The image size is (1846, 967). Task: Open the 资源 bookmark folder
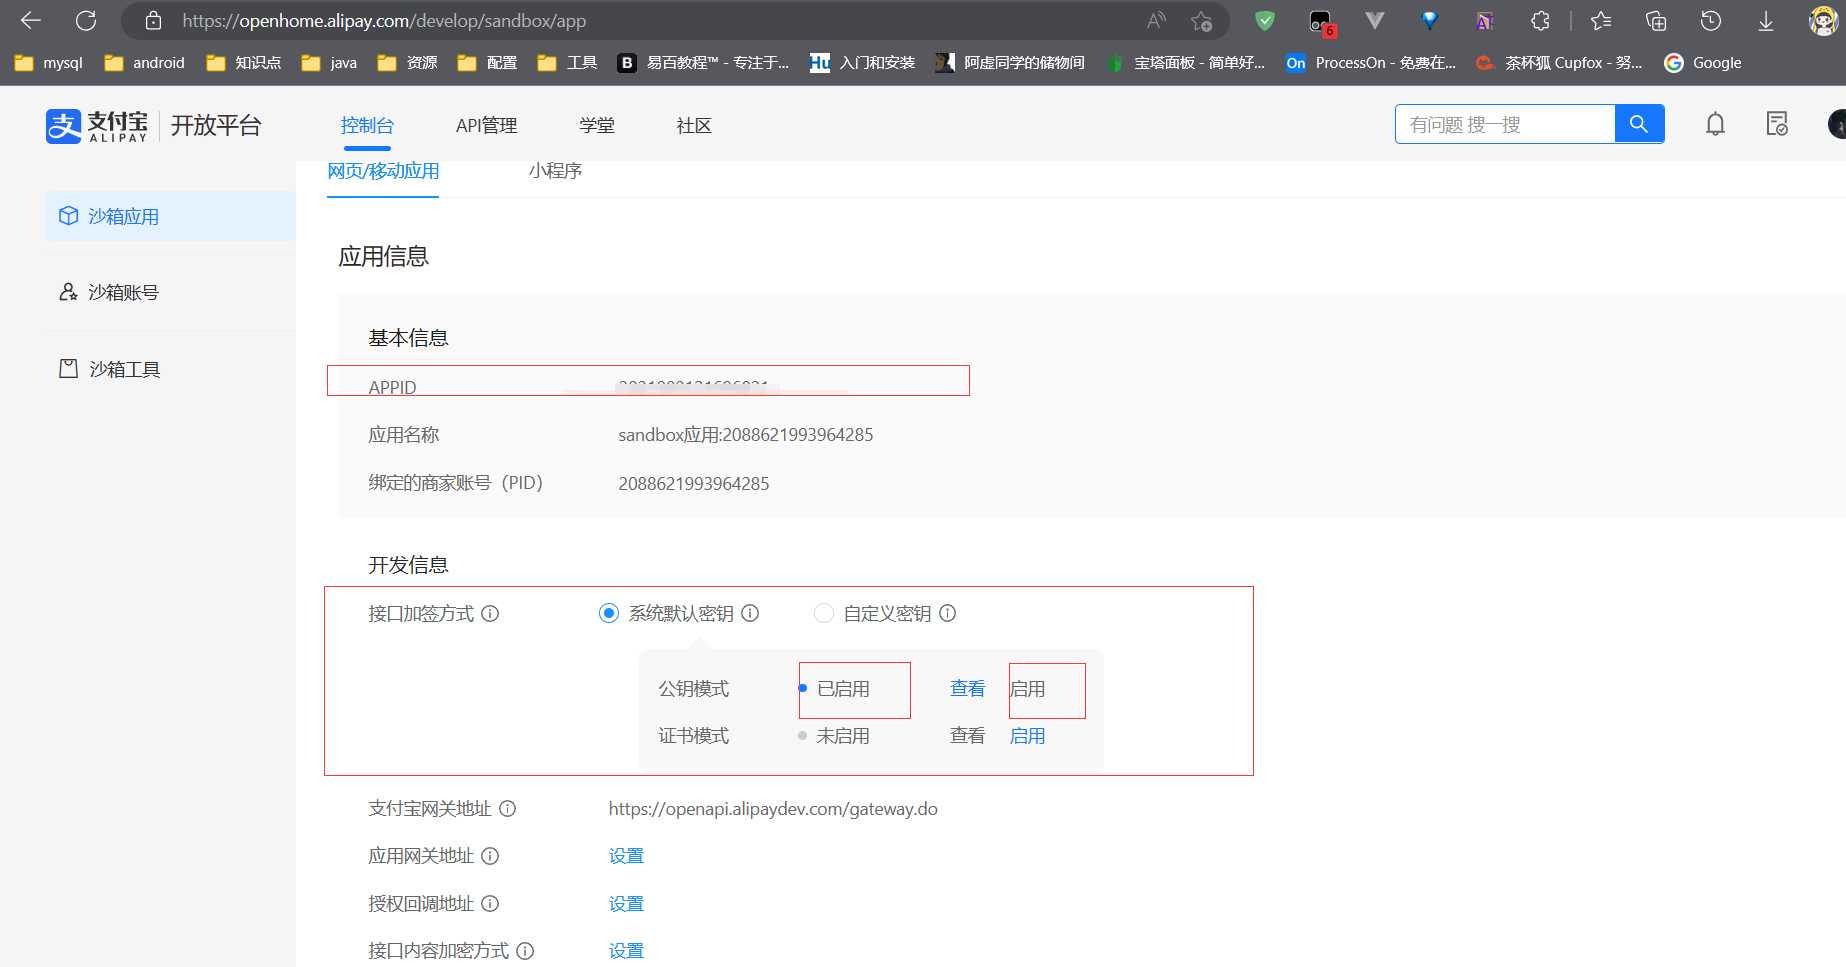[408, 63]
